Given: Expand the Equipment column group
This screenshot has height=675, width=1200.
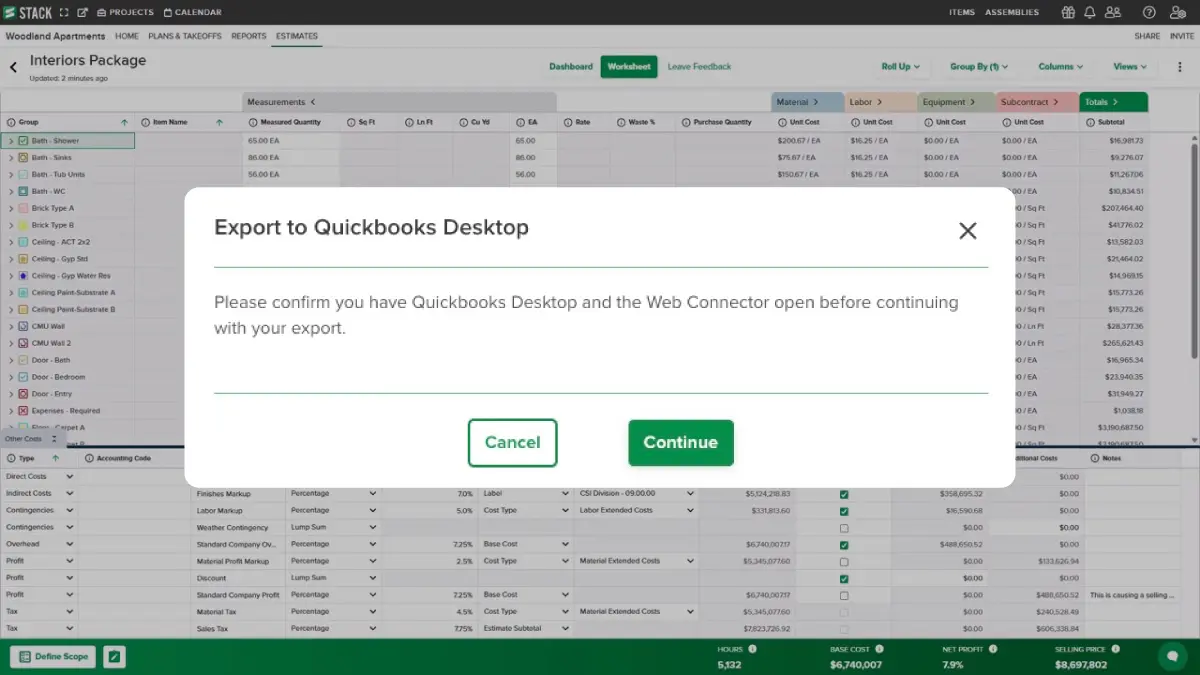Looking at the screenshot, I should coord(972,102).
